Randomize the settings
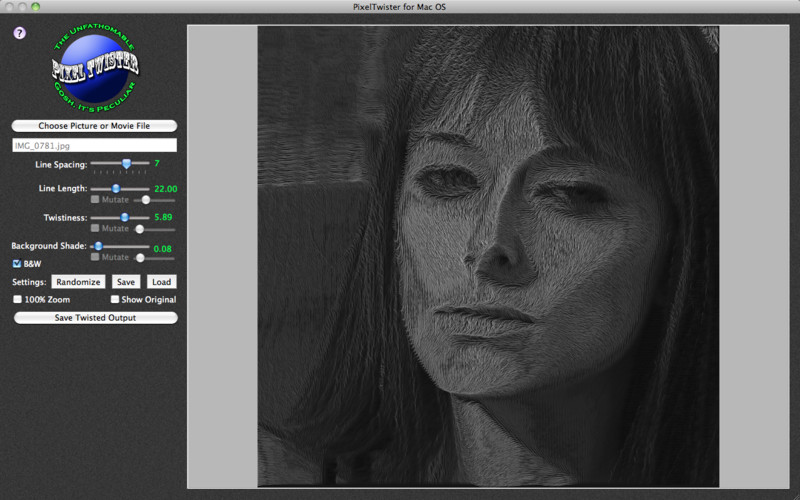The image size is (800, 500). pyautogui.click(x=78, y=282)
